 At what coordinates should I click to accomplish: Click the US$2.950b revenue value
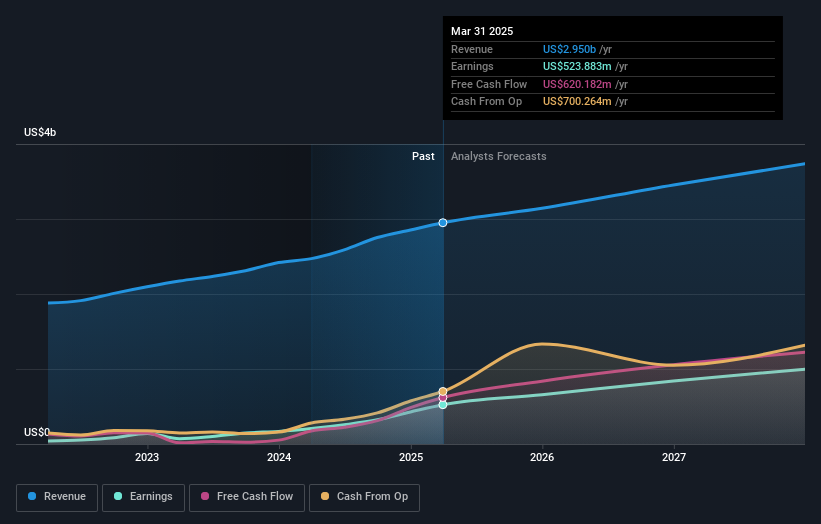click(569, 49)
